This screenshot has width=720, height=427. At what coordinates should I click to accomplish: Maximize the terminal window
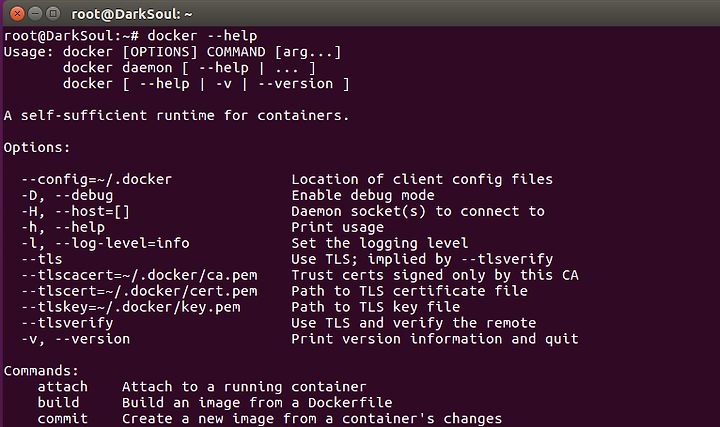(x=53, y=14)
